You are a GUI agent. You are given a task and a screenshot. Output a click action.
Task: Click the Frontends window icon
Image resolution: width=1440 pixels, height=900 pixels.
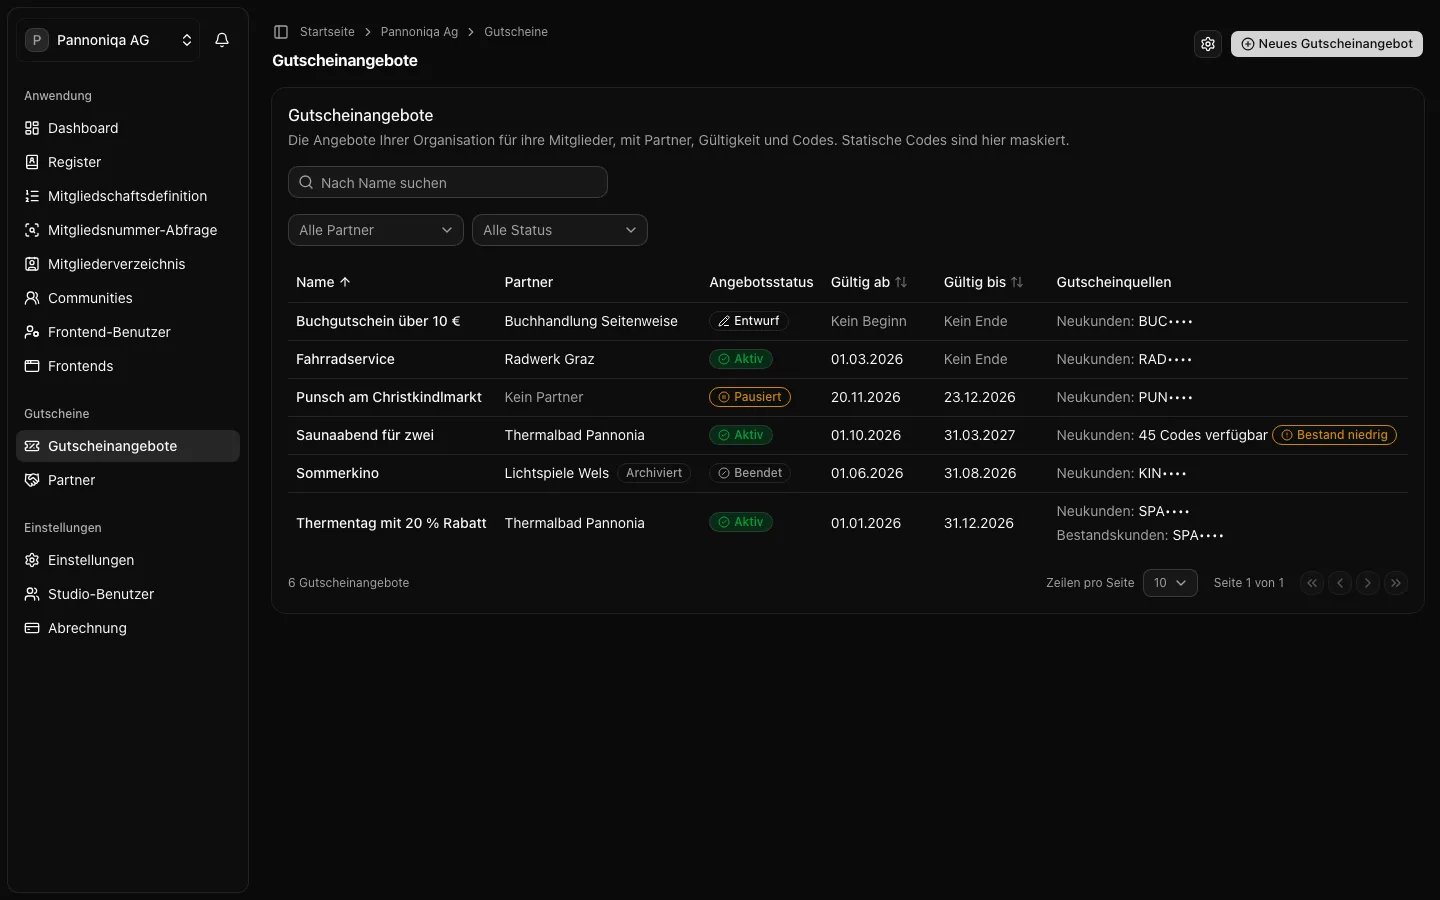pos(32,366)
